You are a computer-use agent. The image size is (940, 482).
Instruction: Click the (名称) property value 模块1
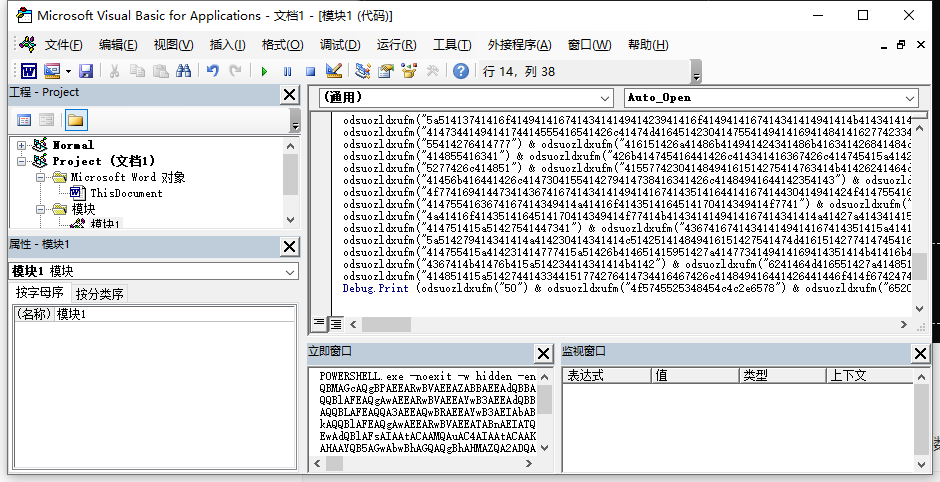click(174, 314)
